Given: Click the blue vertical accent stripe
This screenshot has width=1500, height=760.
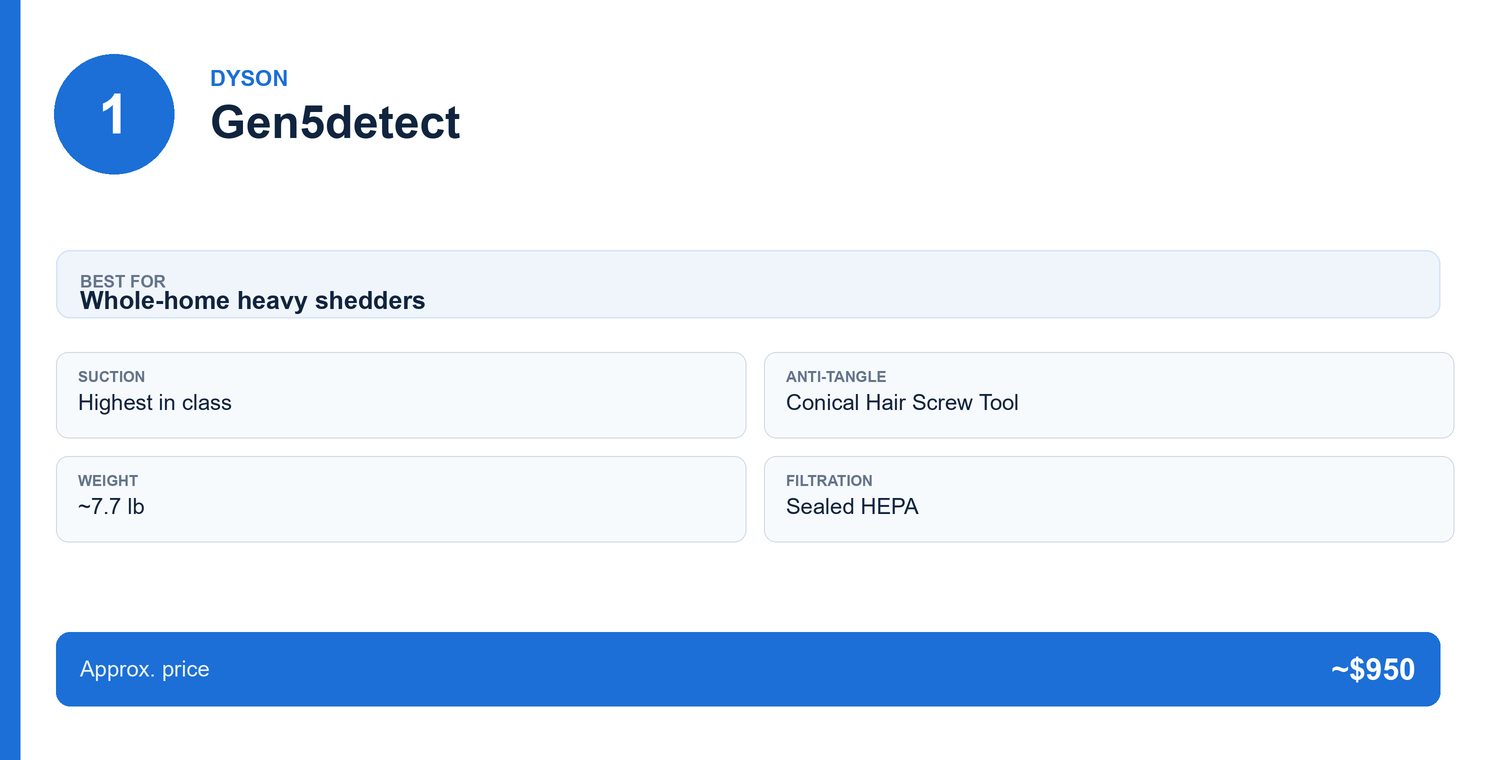Looking at the screenshot, I should pyautogui.click(x=10, y=380).
